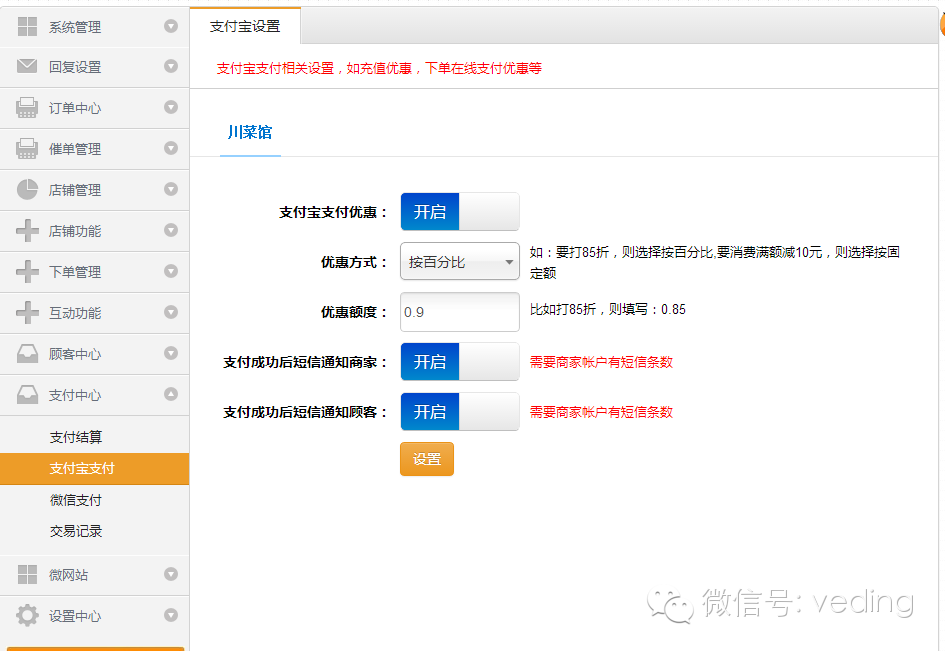Expand 店铺管理 with its arrow
This screenshot has width=945, height=651.
click(x=171, y=189)
